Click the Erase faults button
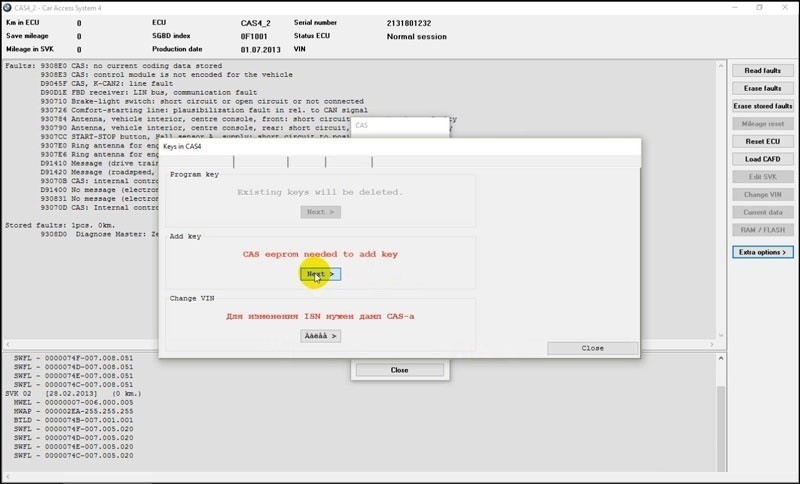 point(763,88)
